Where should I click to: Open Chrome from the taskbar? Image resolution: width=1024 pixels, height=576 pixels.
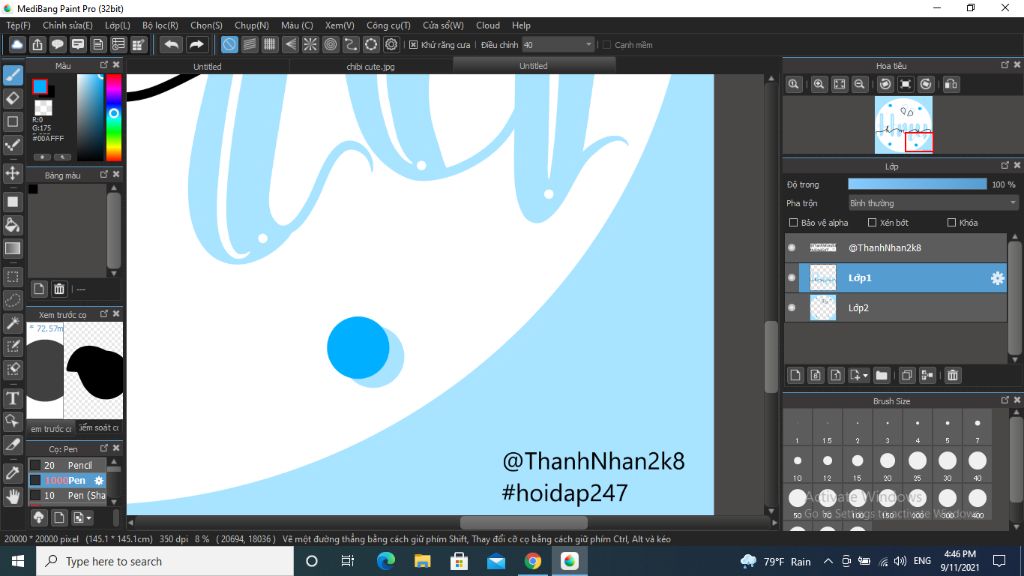(x=532, y=561)
